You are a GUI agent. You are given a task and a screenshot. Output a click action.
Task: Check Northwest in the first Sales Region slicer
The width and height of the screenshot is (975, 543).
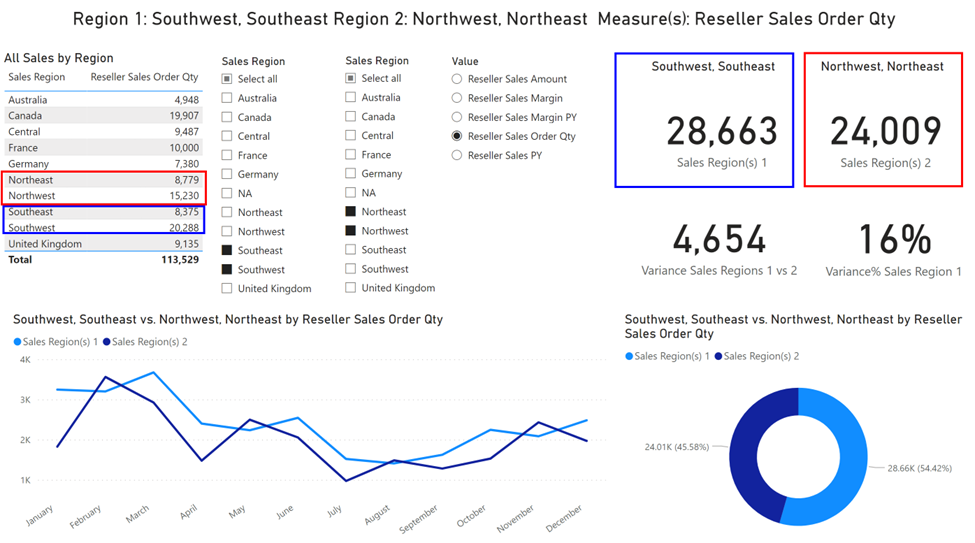[x=227, y=231]
